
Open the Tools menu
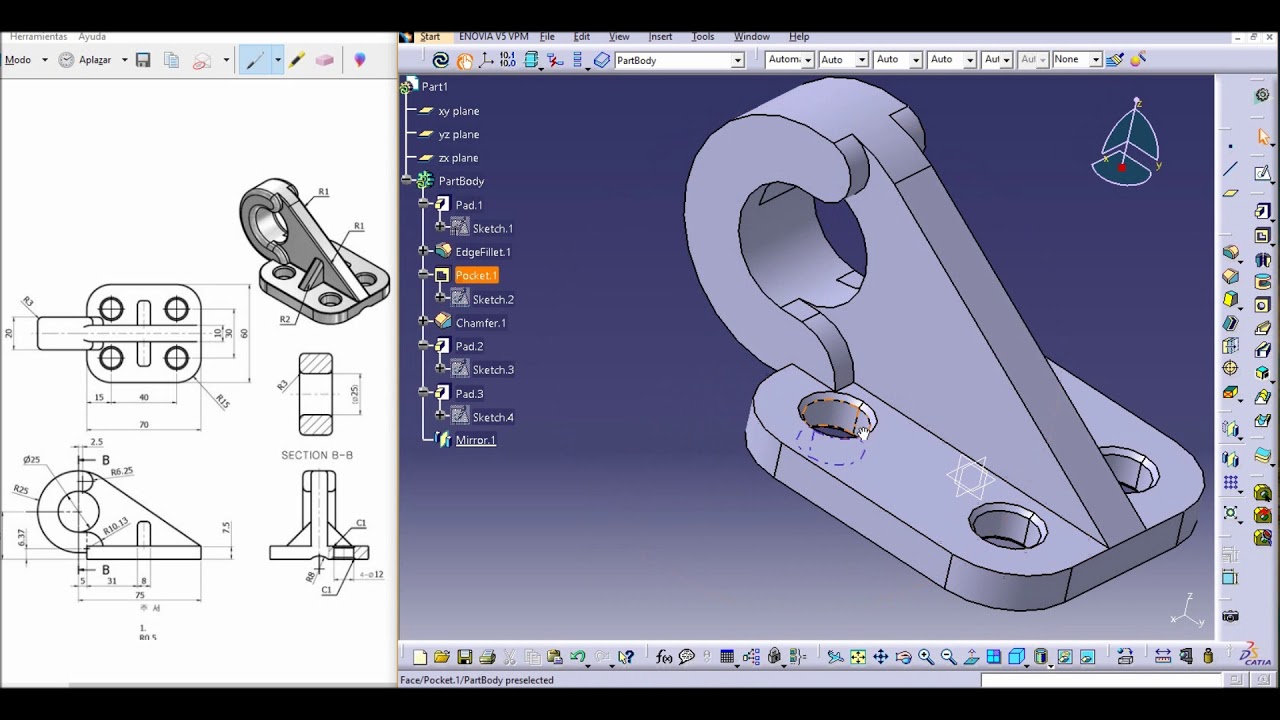pos(703,36)
